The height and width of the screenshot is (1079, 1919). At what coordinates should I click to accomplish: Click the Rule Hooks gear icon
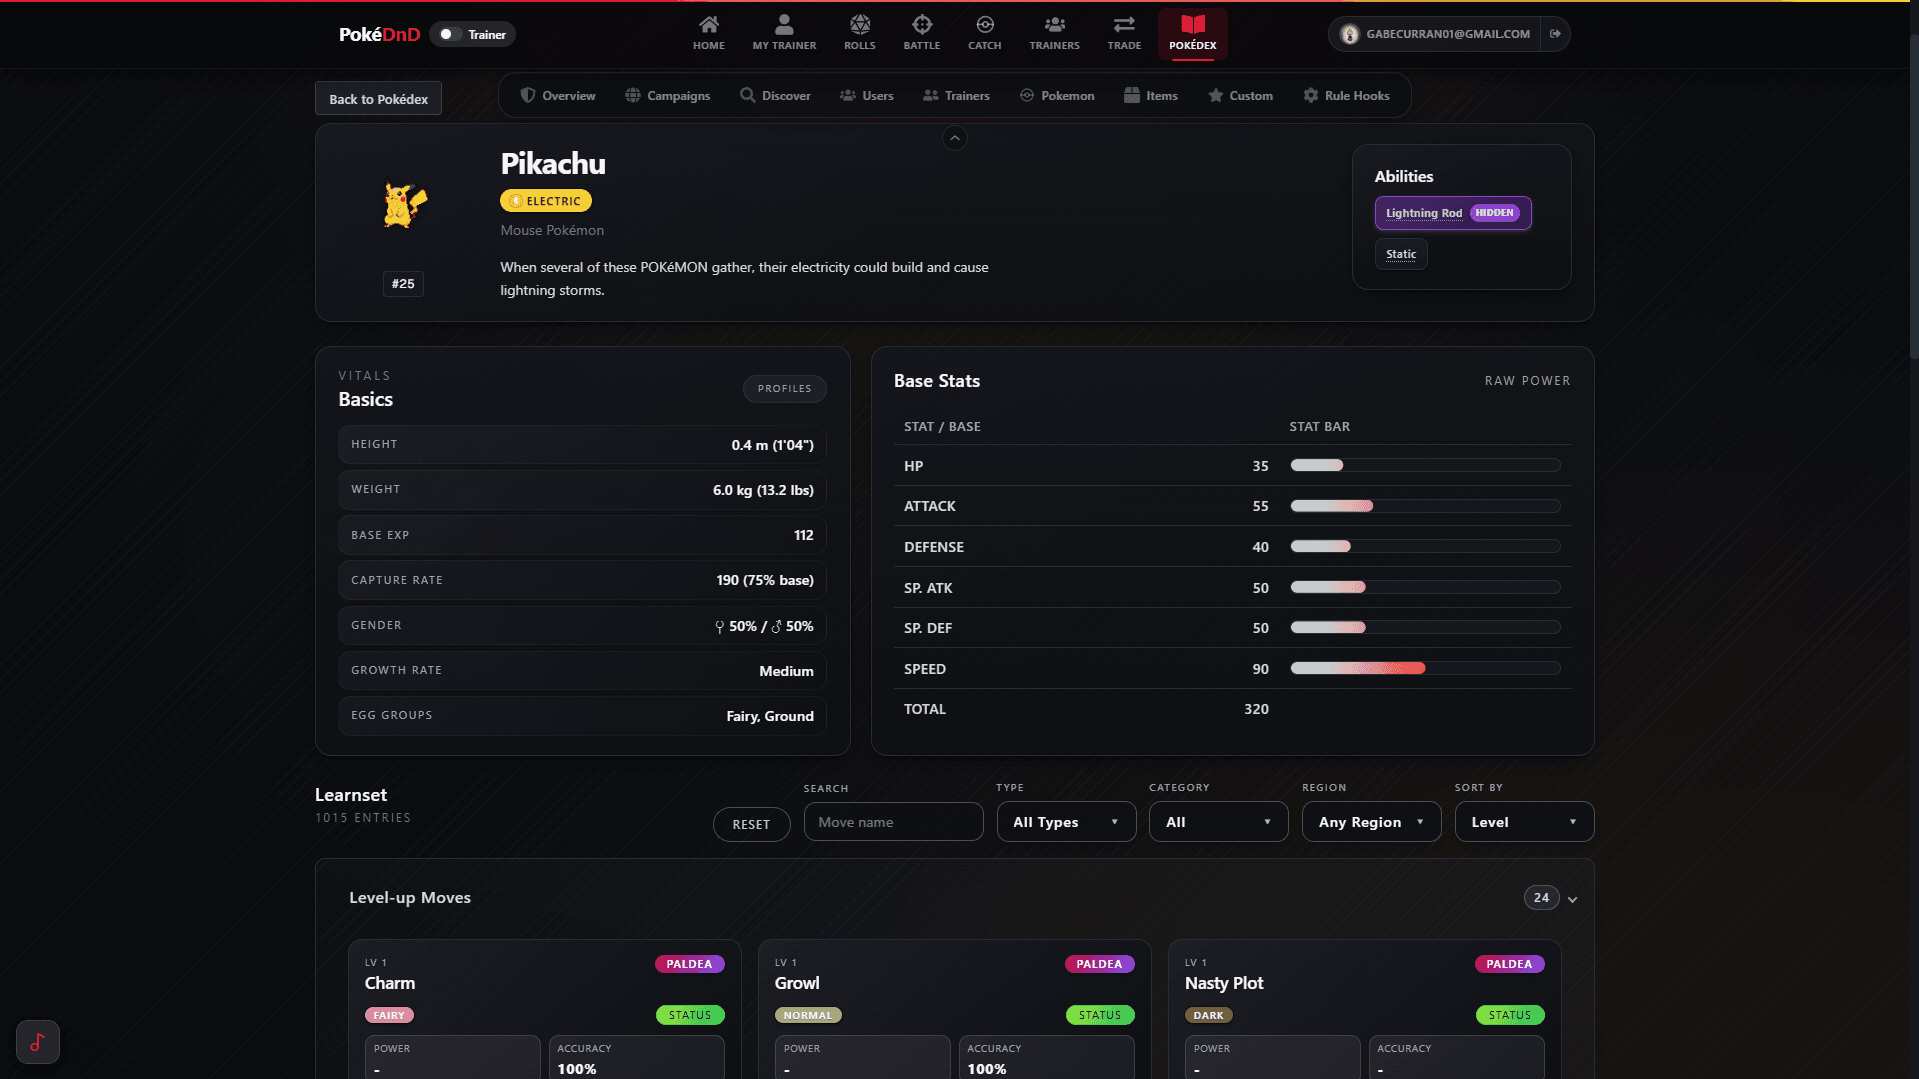pos(1311,95)
